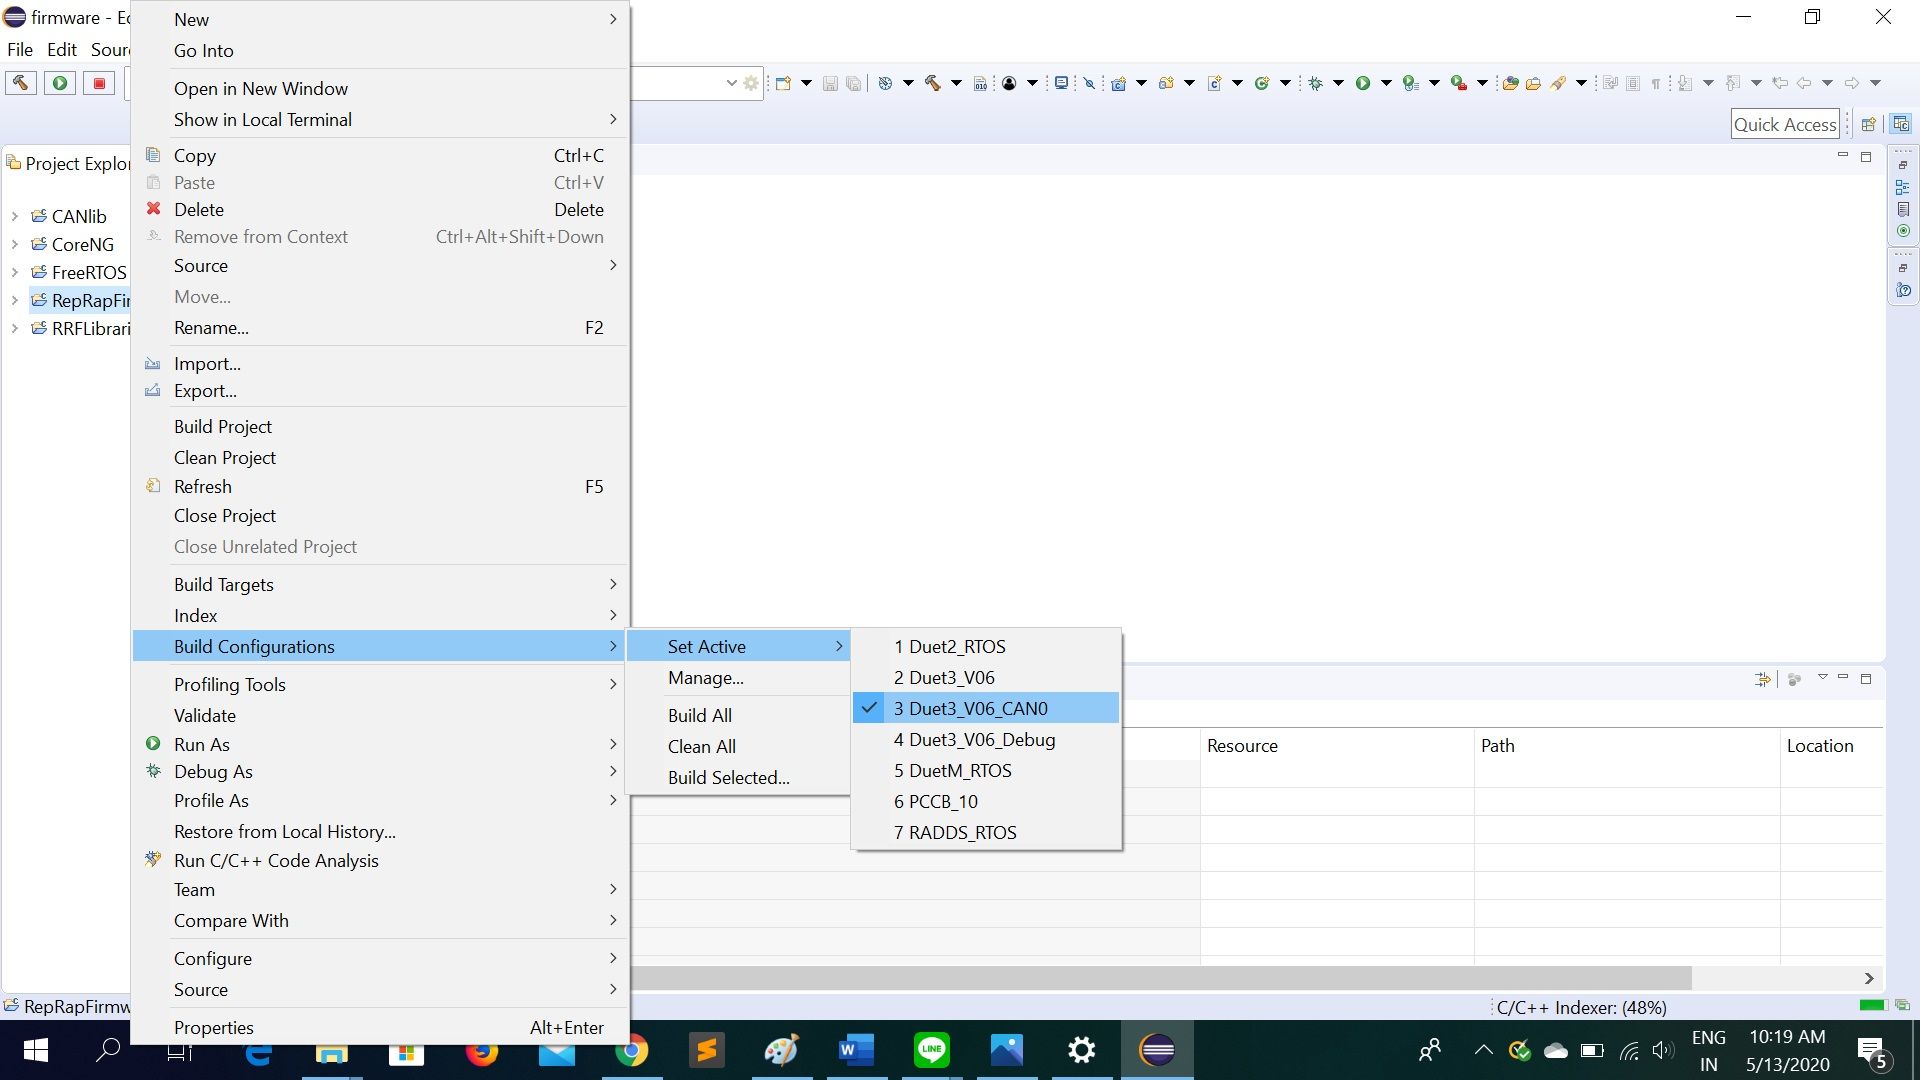
Task: Expand the CANlib project tree node
Action: 14,216
